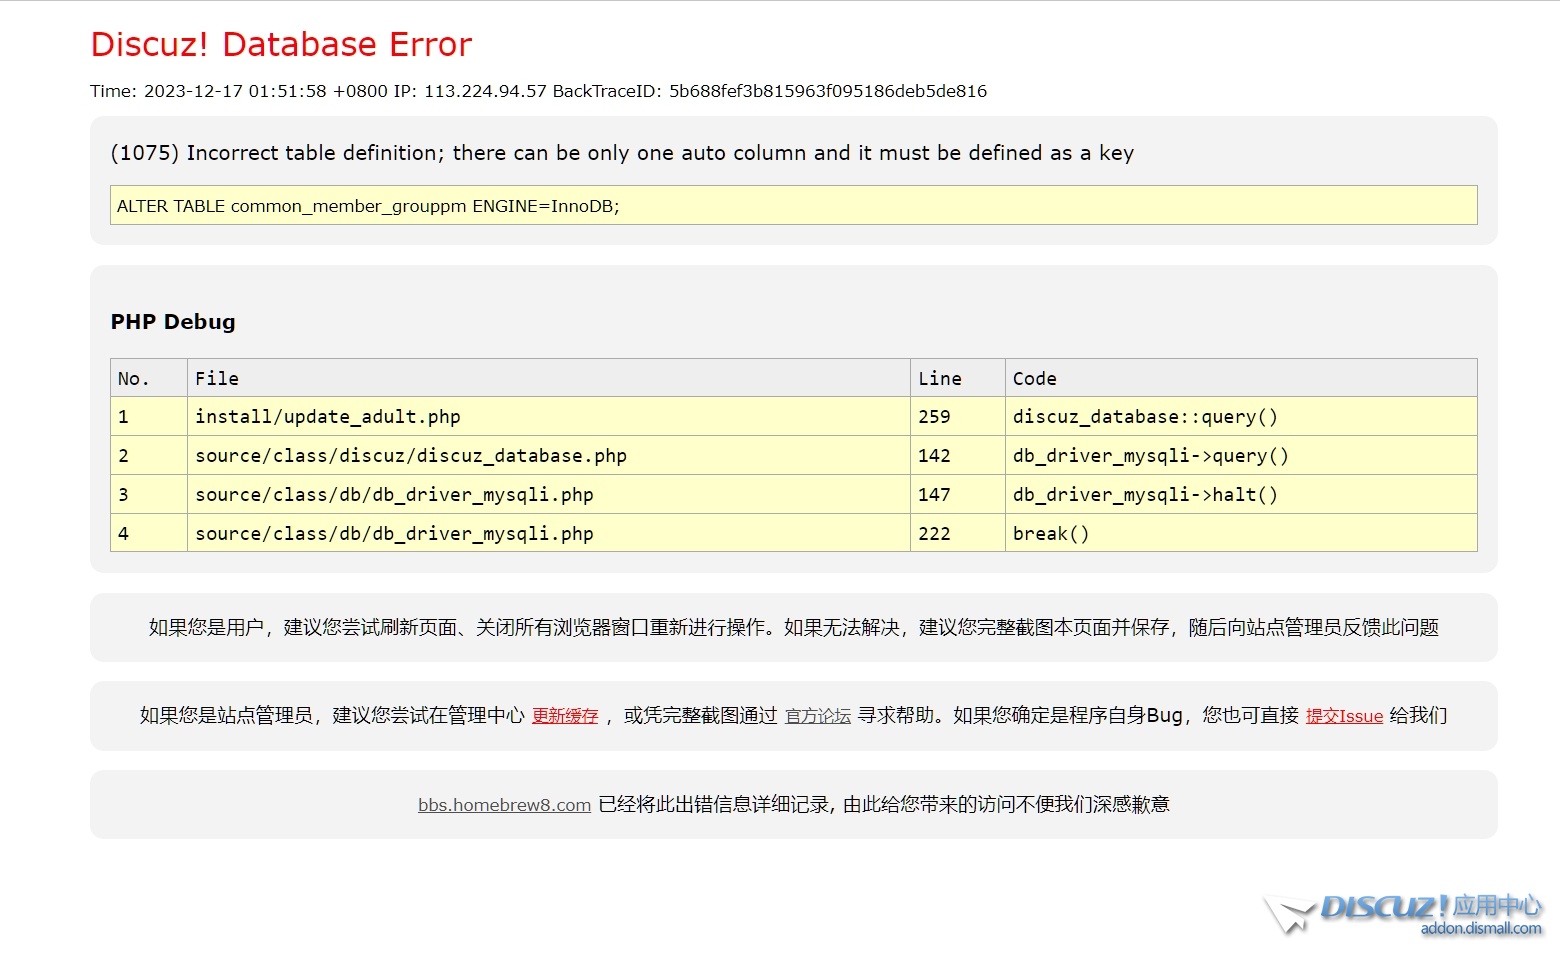Click the discuz_database.php file path cell
1560x954 pixels.
pos(411,456)
